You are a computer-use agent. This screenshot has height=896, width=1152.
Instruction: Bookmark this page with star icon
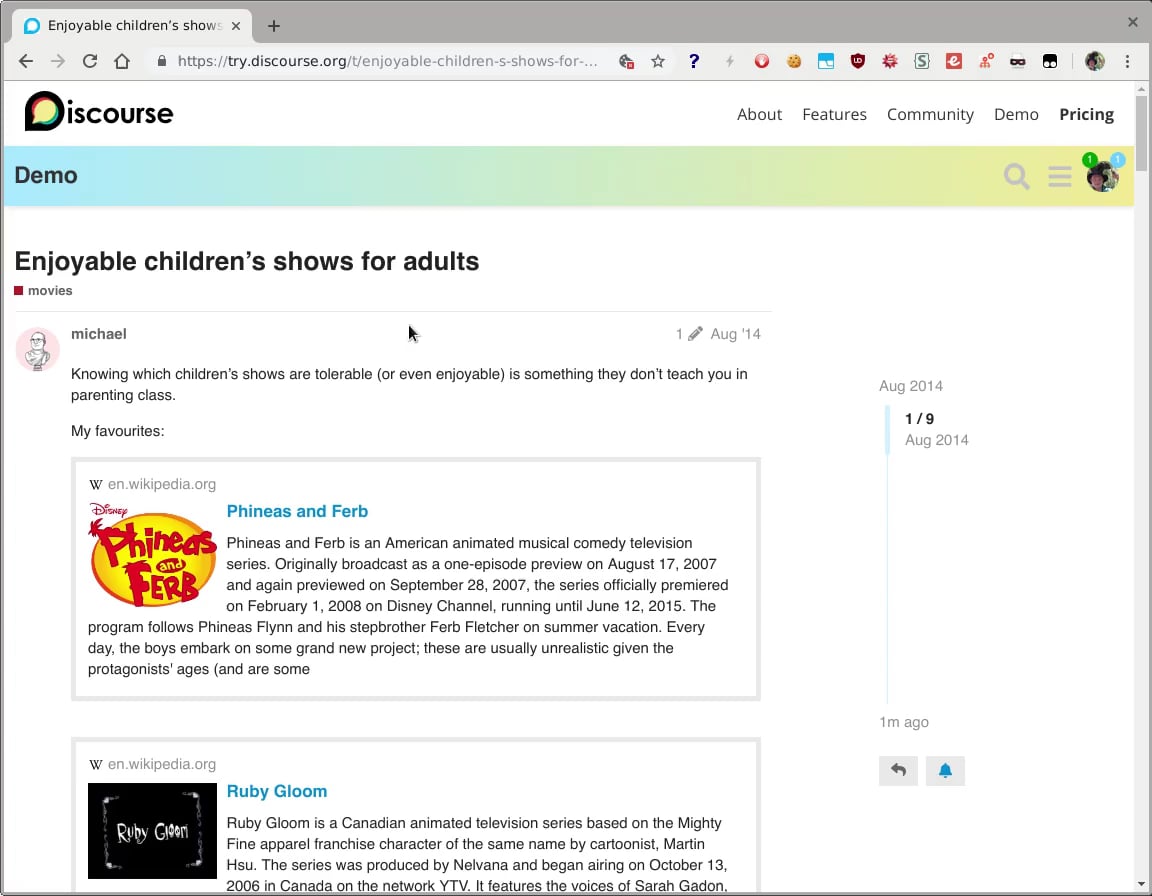658,61
